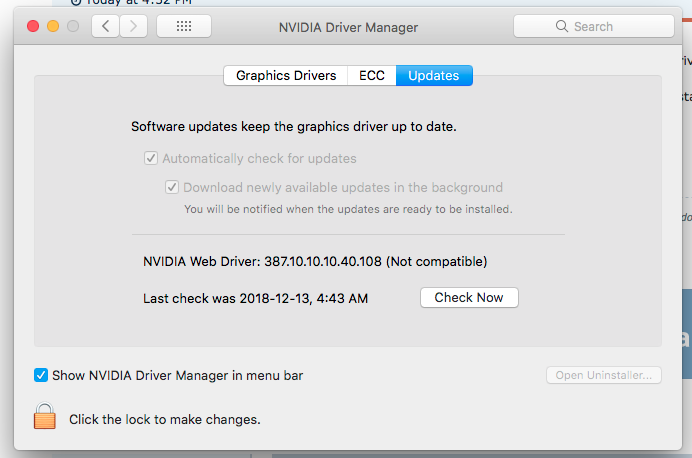This screenshot has width=692, height=458.
Task: Select the Updates tab
Action: [434, 76]
